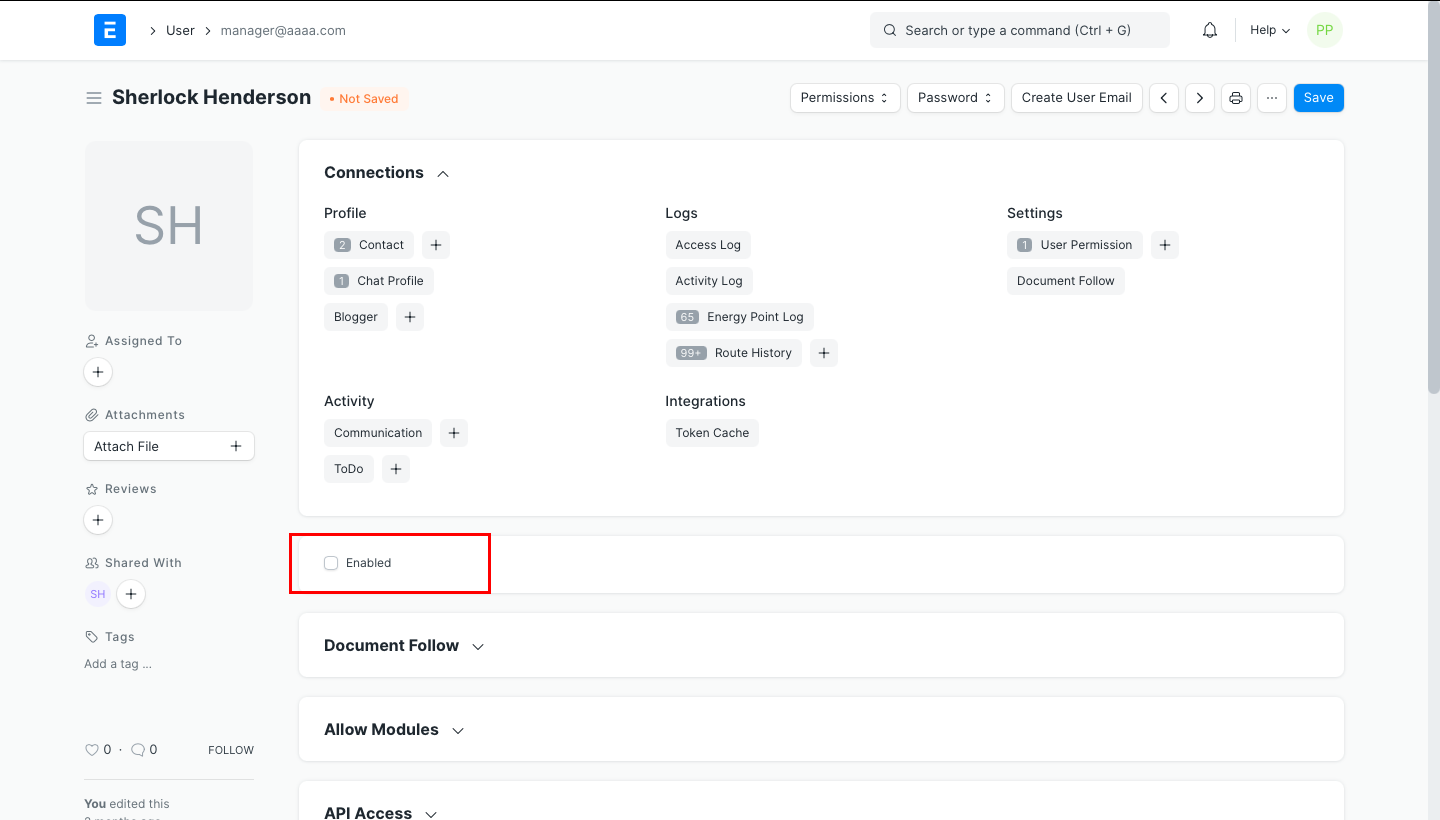Add an Assigned To user
This screenshot has height=820, width=1440.
98,373
